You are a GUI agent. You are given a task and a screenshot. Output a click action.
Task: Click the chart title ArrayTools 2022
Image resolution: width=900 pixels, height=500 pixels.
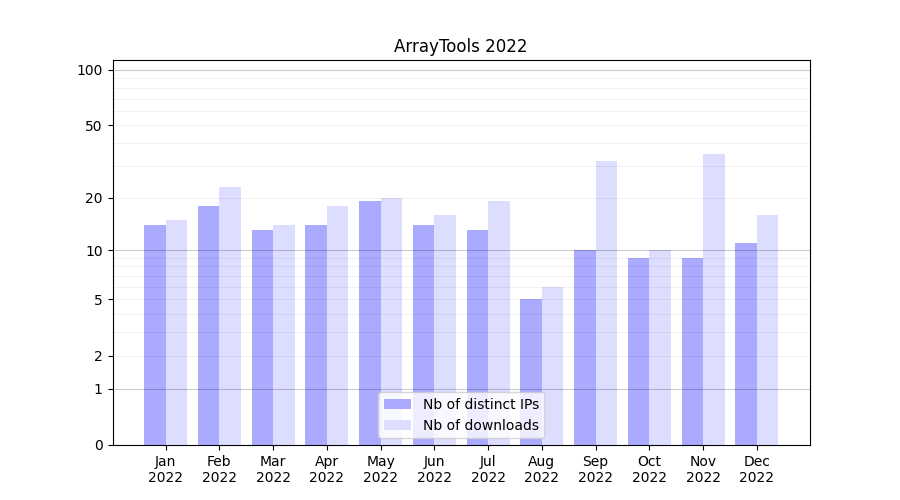tap(460, 46)
